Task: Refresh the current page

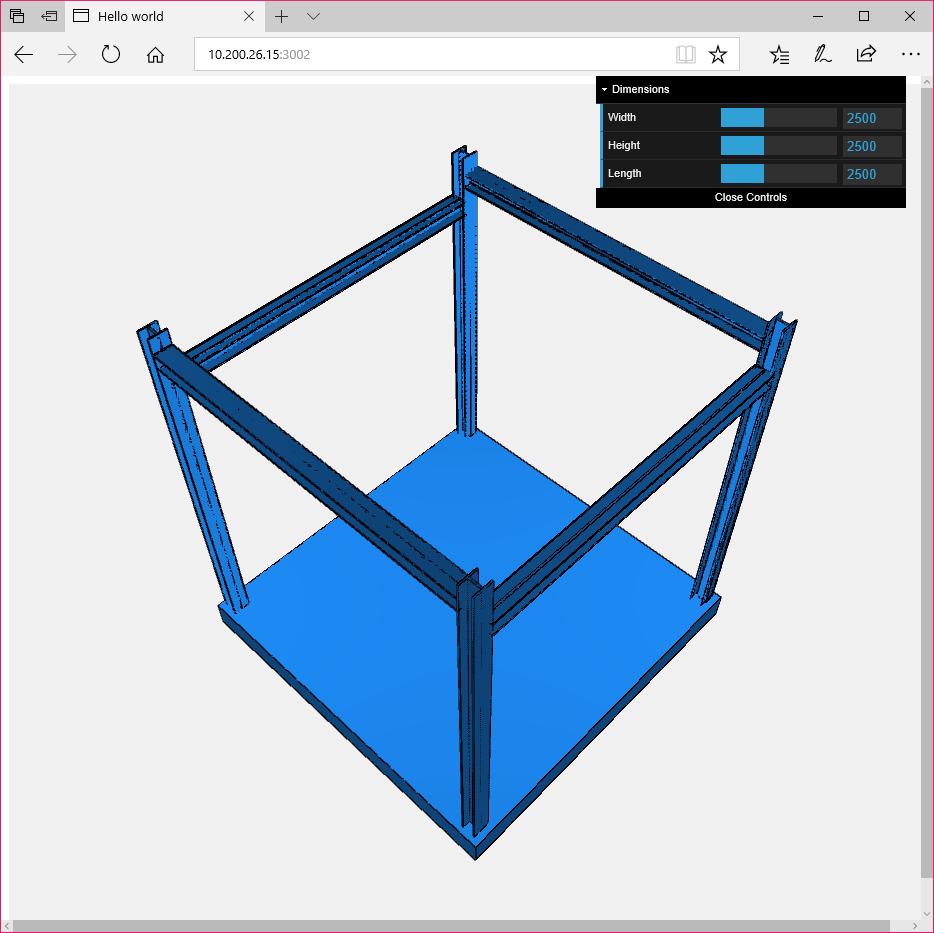Action: [110, 54]
